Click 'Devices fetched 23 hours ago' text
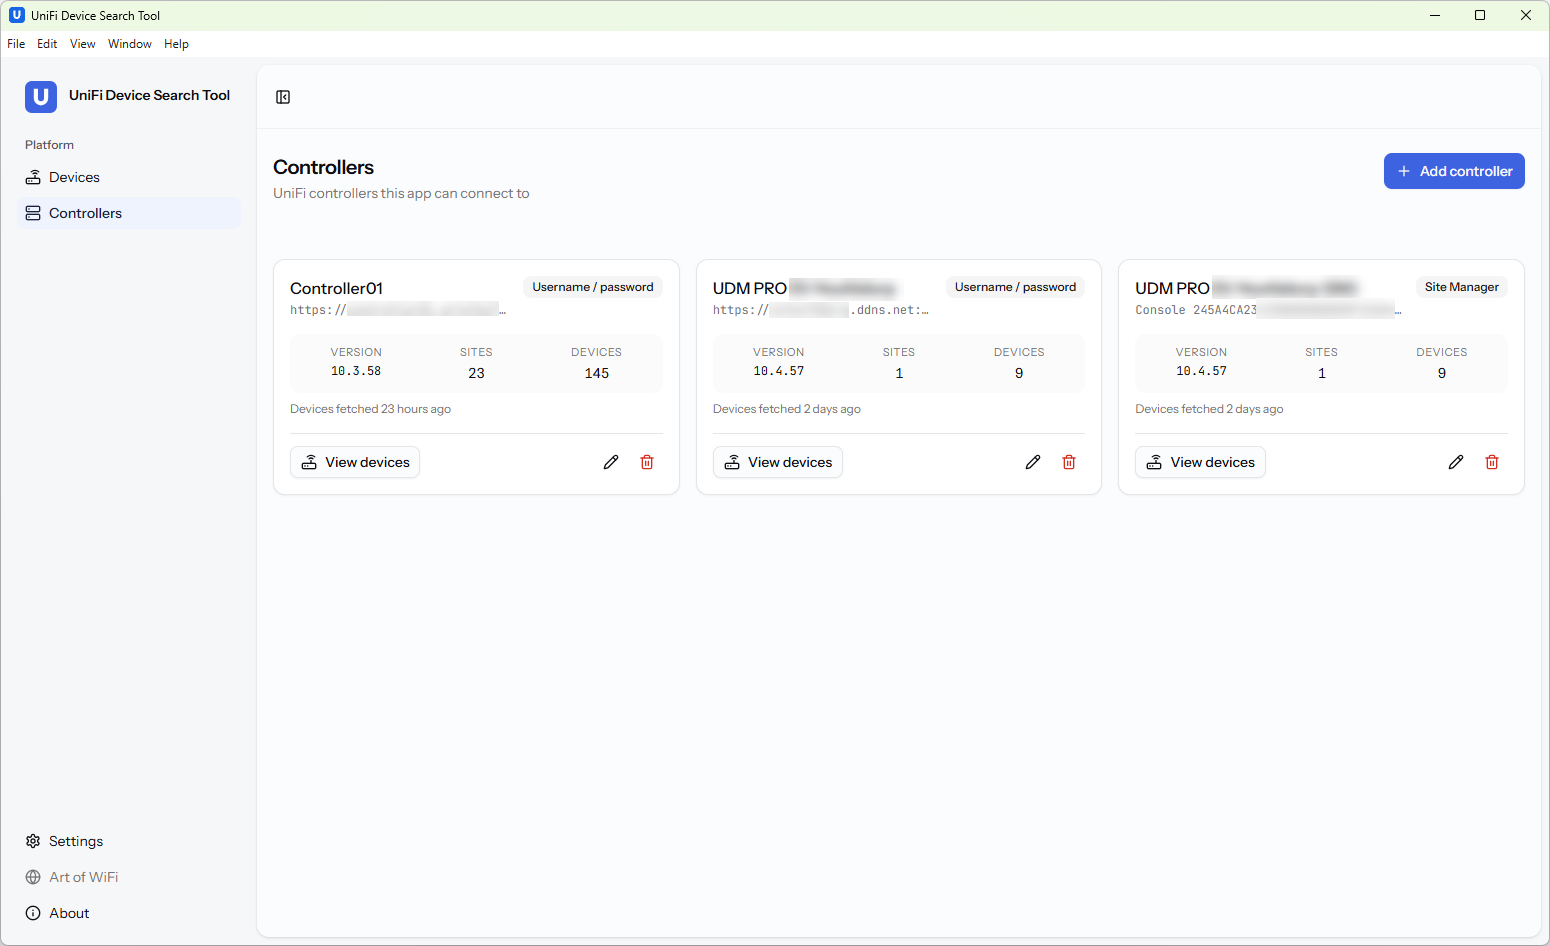The height and width of the screenshot is (946, 1550). coord(370,409)
